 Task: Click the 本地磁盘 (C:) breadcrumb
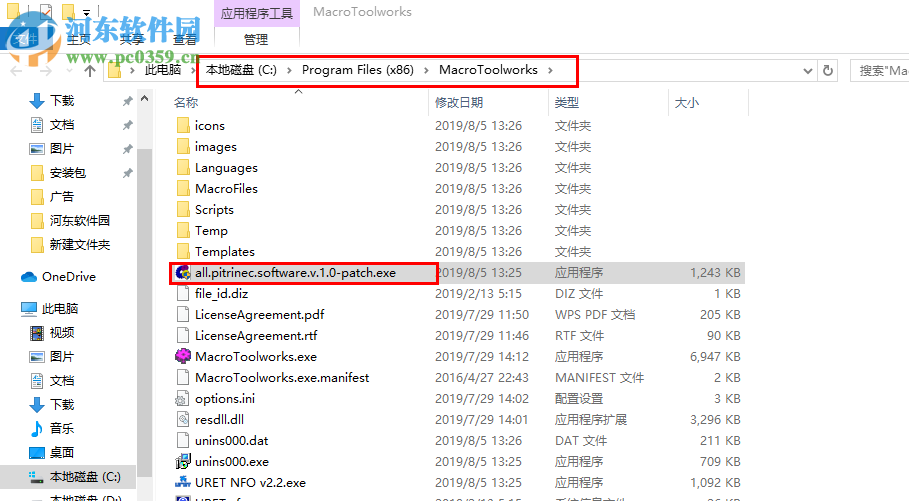241,70
